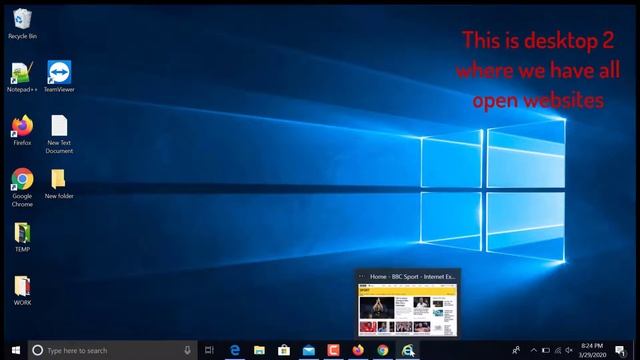Viewport: 640px width, 360px height.
Task: Open File Explorer from the taskbar
Action: (259, 350)
